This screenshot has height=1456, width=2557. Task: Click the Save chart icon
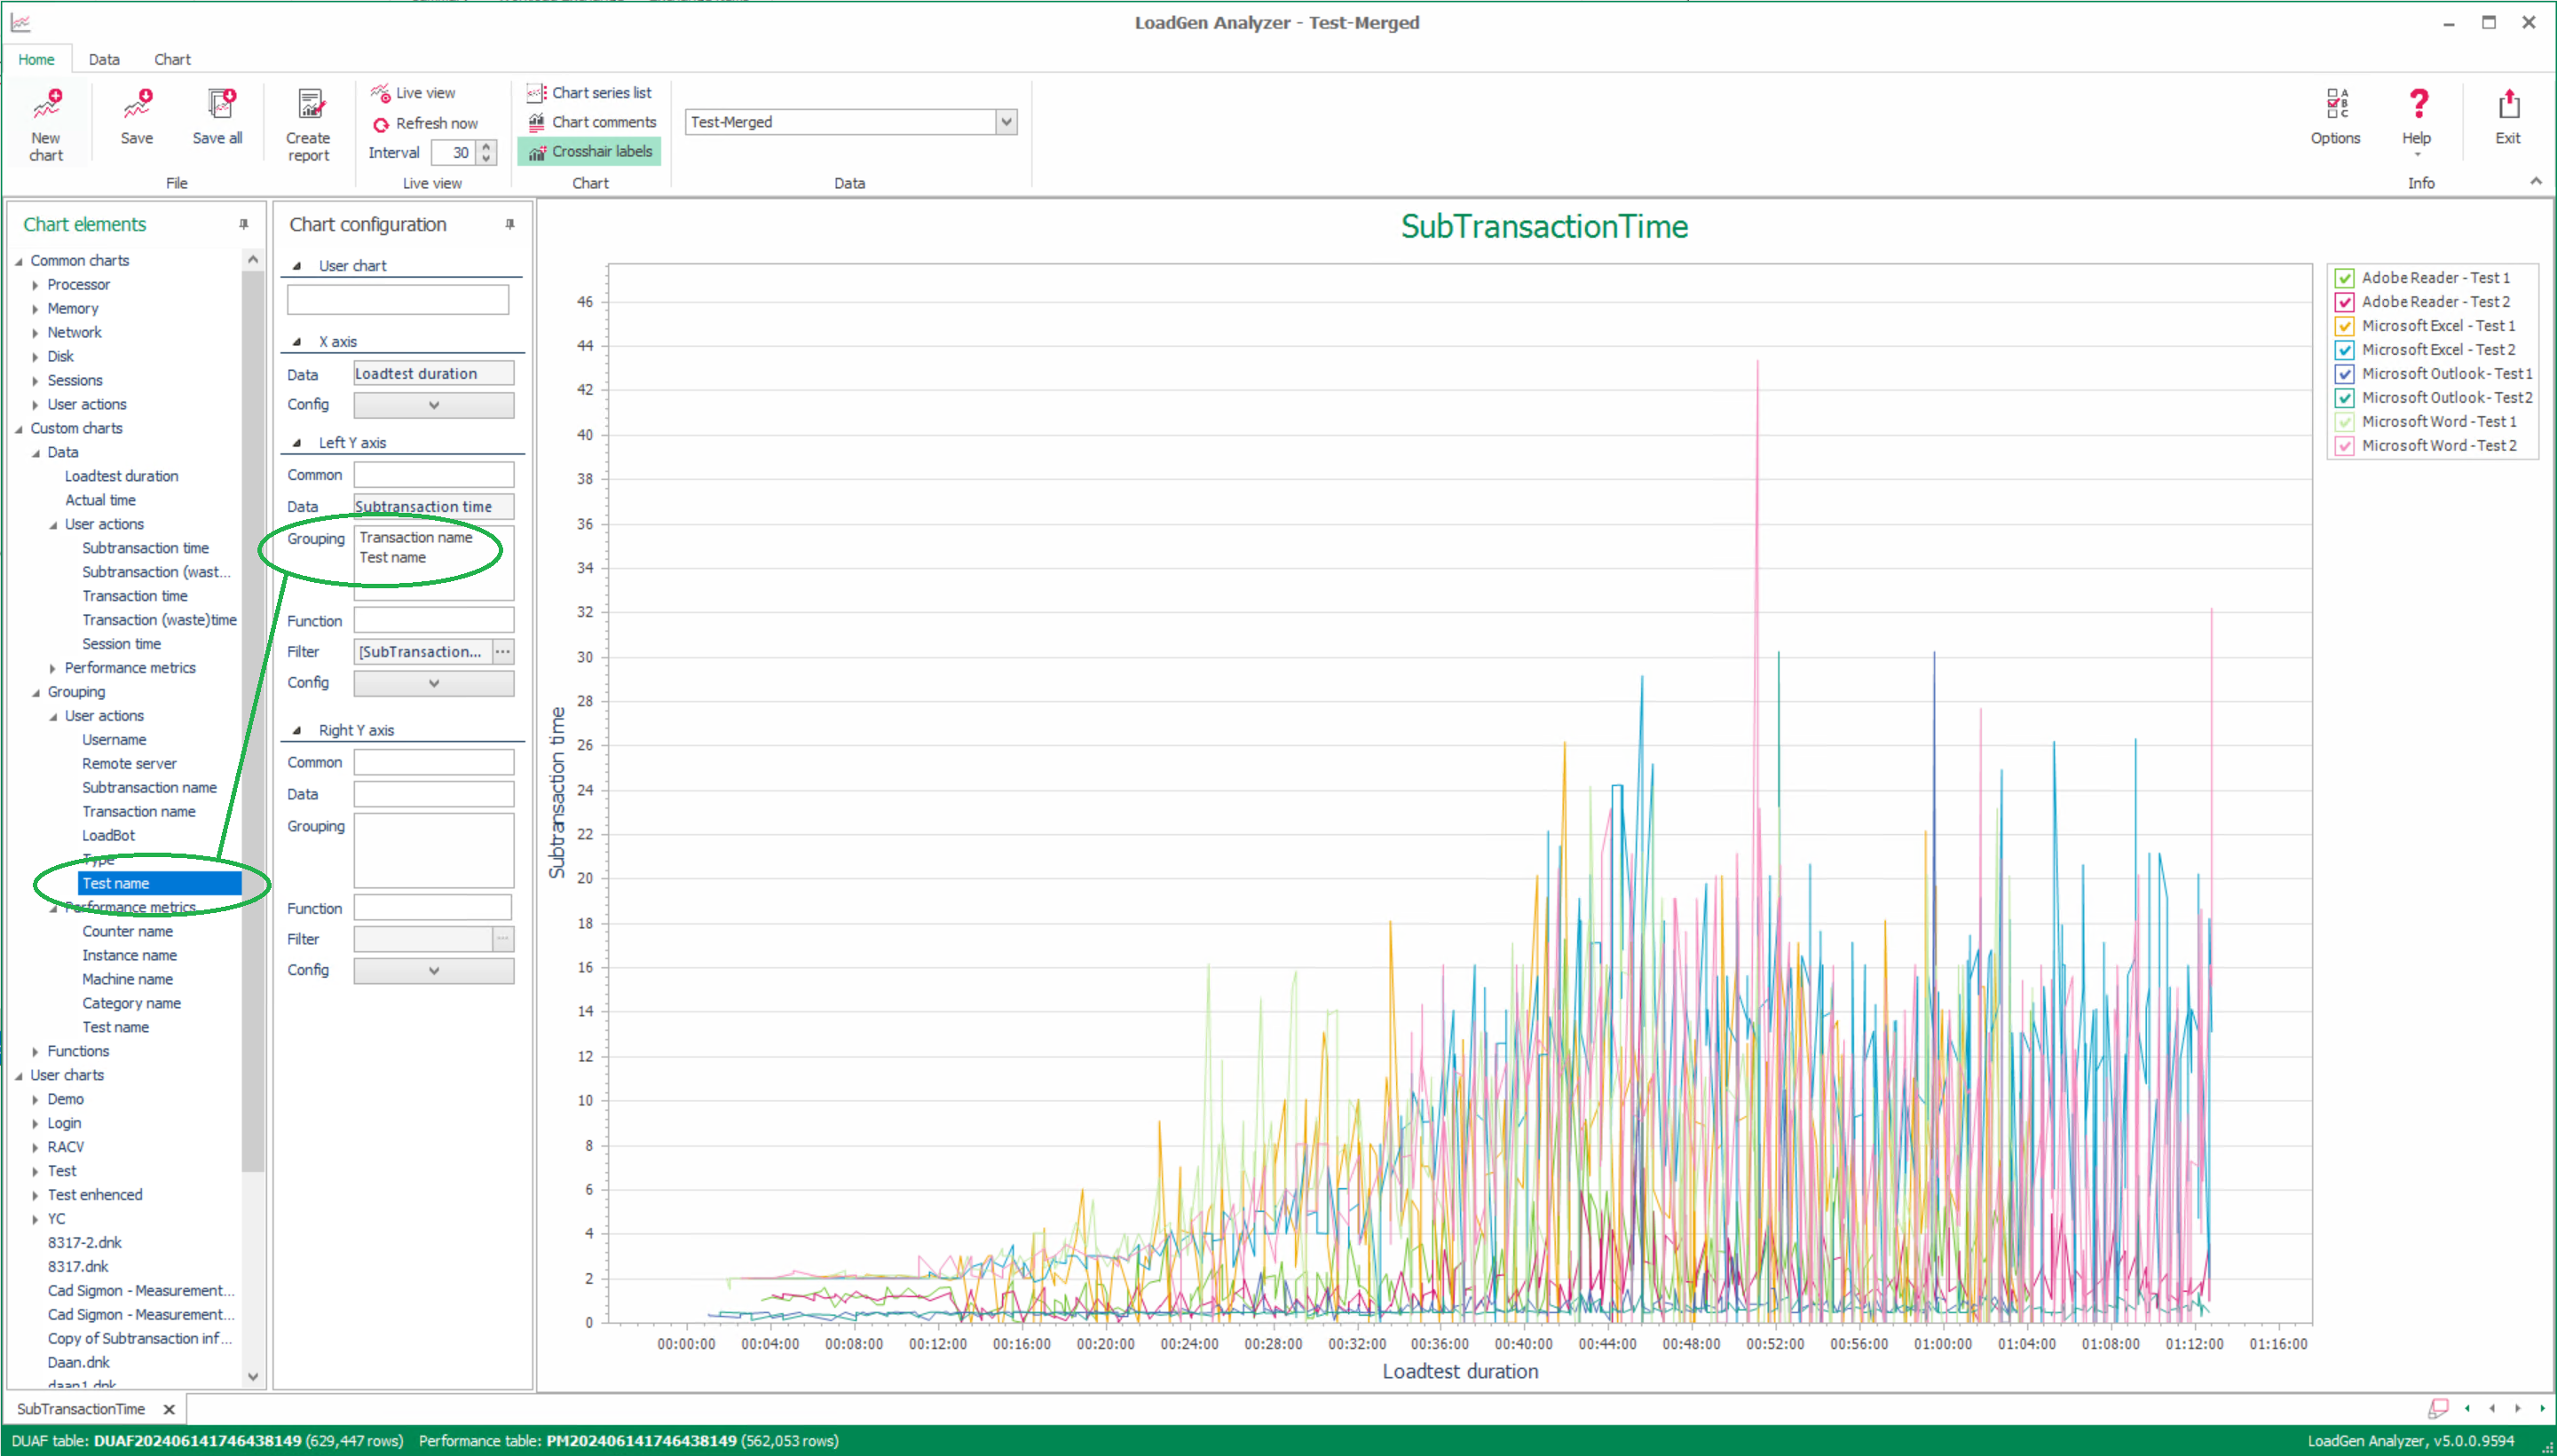[x=137, y=105]
